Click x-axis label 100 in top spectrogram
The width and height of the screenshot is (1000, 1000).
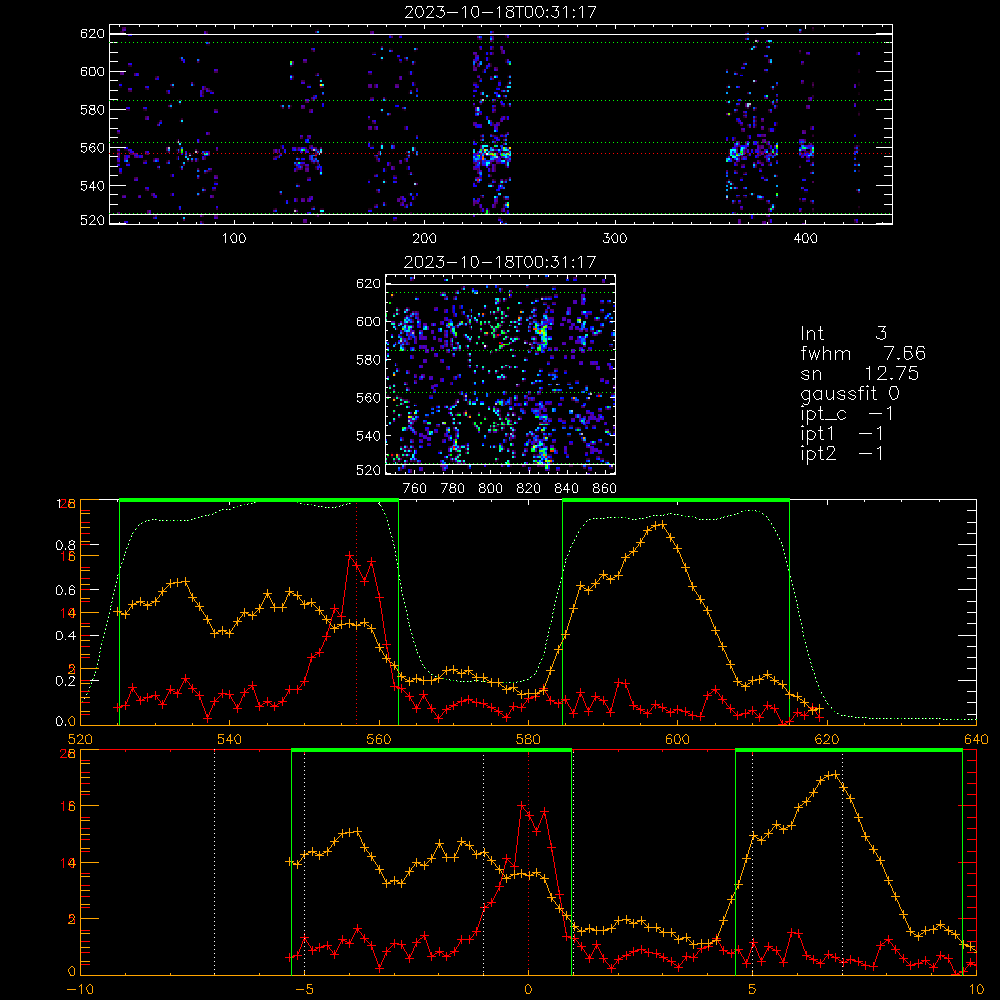[x=234, y=239]
